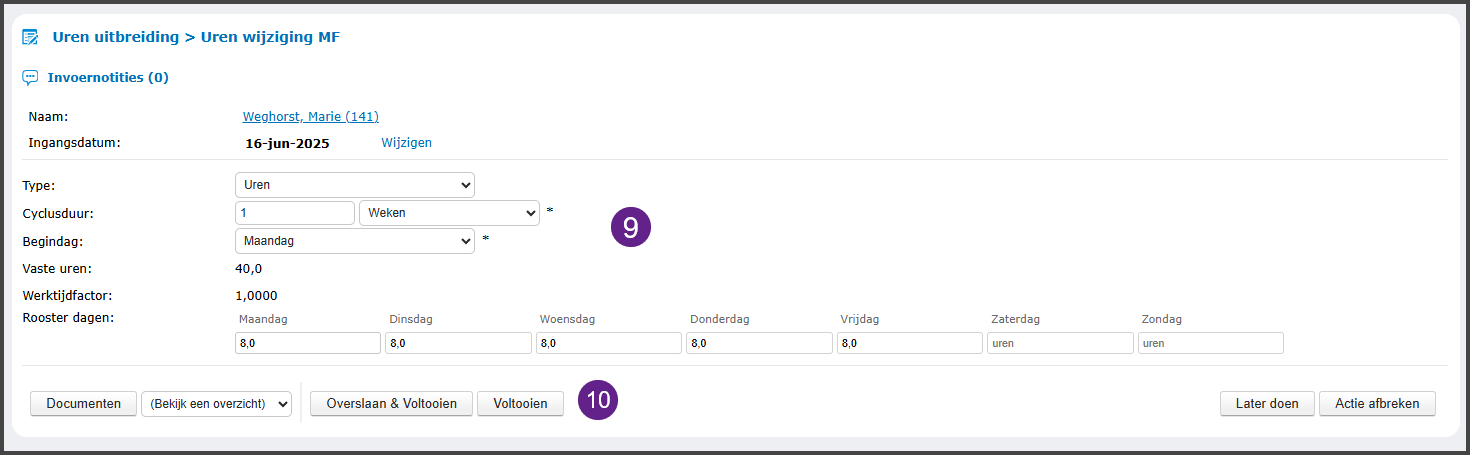Viewport: 1470px width, 455px height.
Task: Click the Zondag hours input field
Action: tap(1210, 343)
